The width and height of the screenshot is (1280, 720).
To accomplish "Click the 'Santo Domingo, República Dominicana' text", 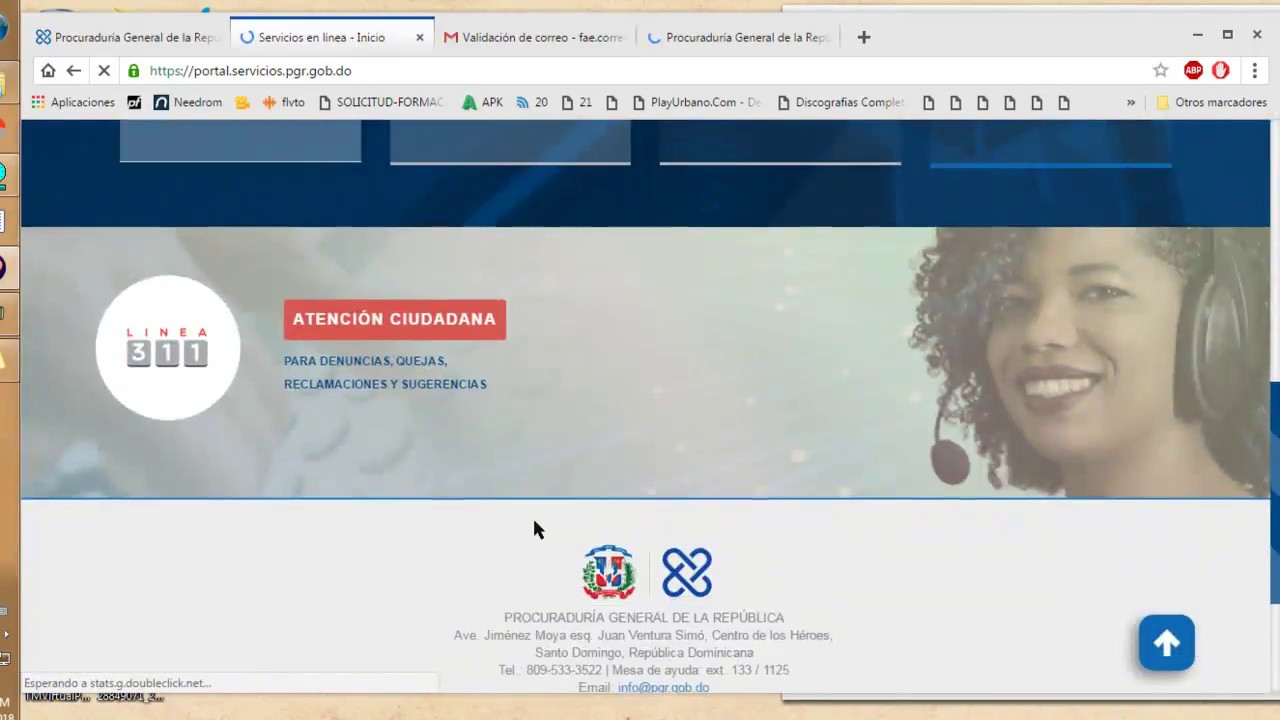I will 644,653.
